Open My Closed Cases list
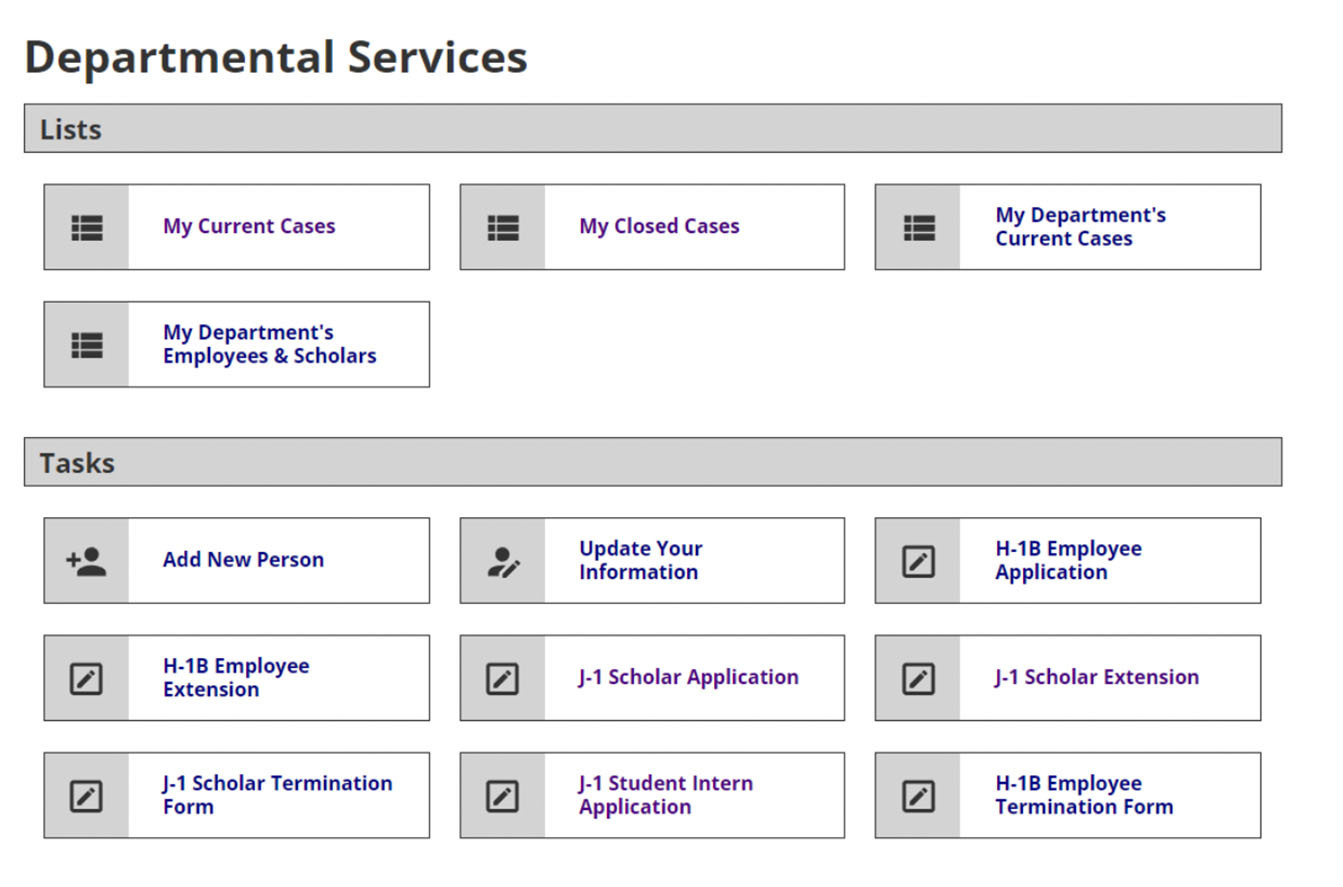Viewport: 1343px width, 887px height. (659, 227)
